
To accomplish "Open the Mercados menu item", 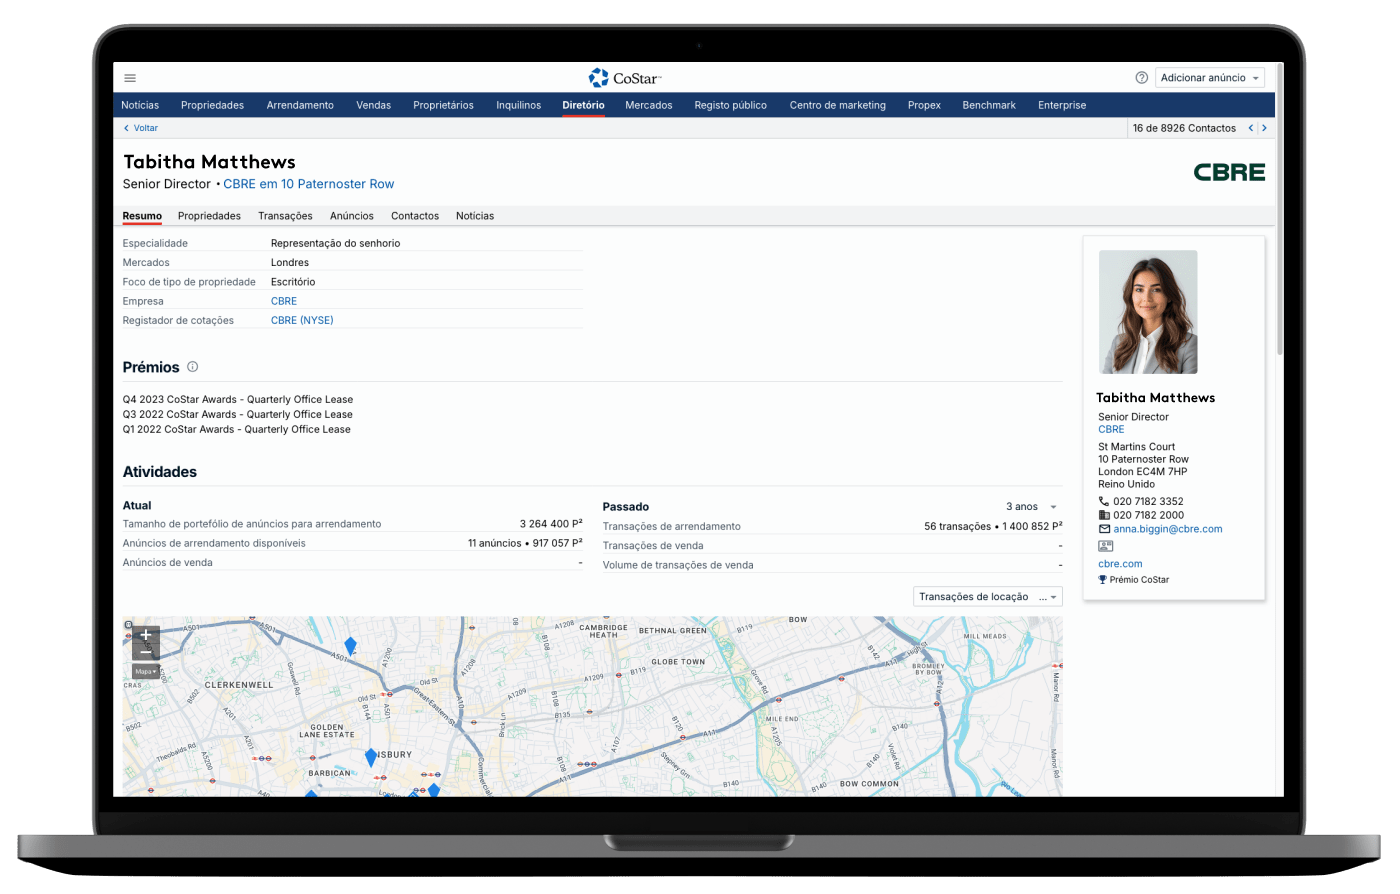I will click(648, 105).
